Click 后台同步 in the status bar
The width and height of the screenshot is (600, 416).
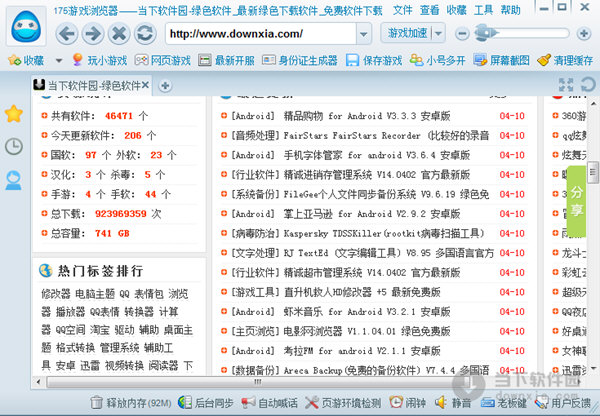206,402
